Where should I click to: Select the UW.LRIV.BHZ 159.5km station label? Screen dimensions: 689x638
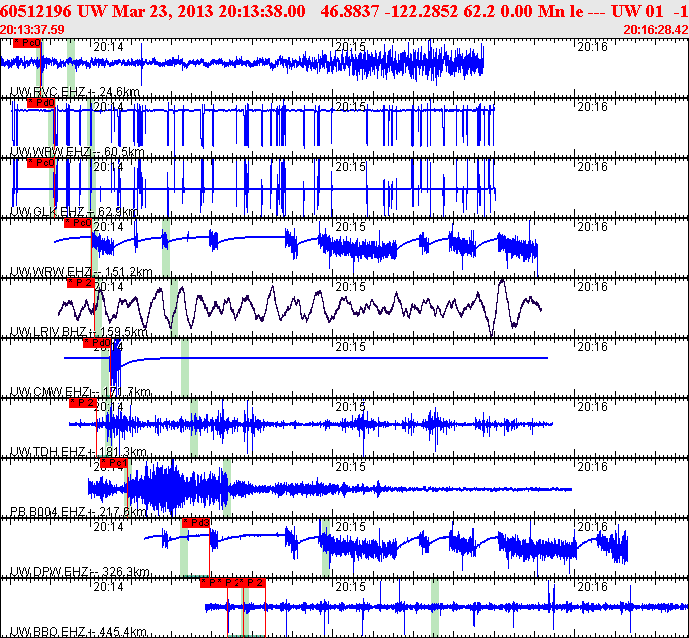click(x=78, y=332)
